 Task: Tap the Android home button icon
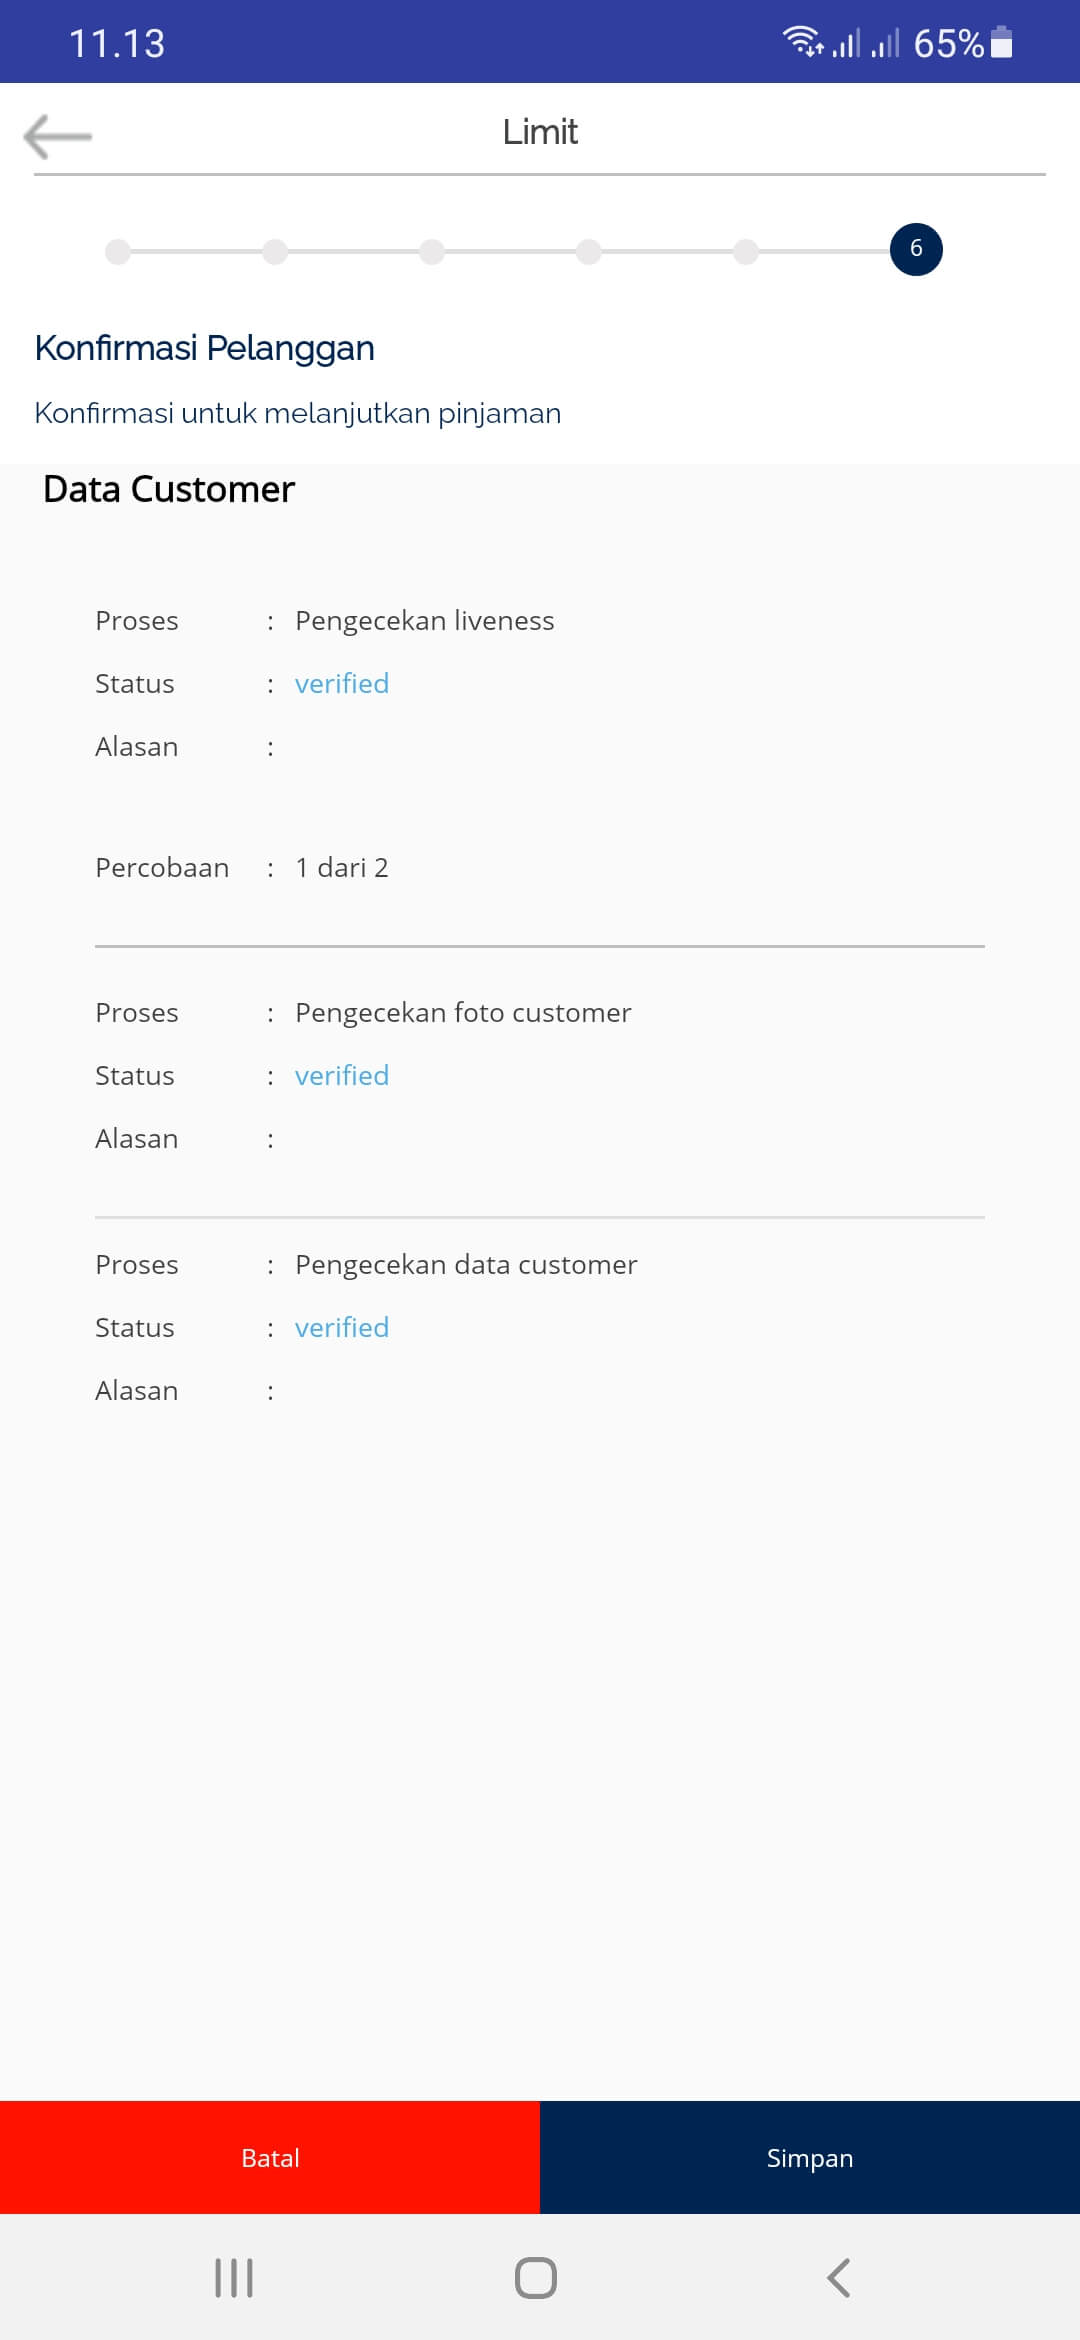point(536,2278)
